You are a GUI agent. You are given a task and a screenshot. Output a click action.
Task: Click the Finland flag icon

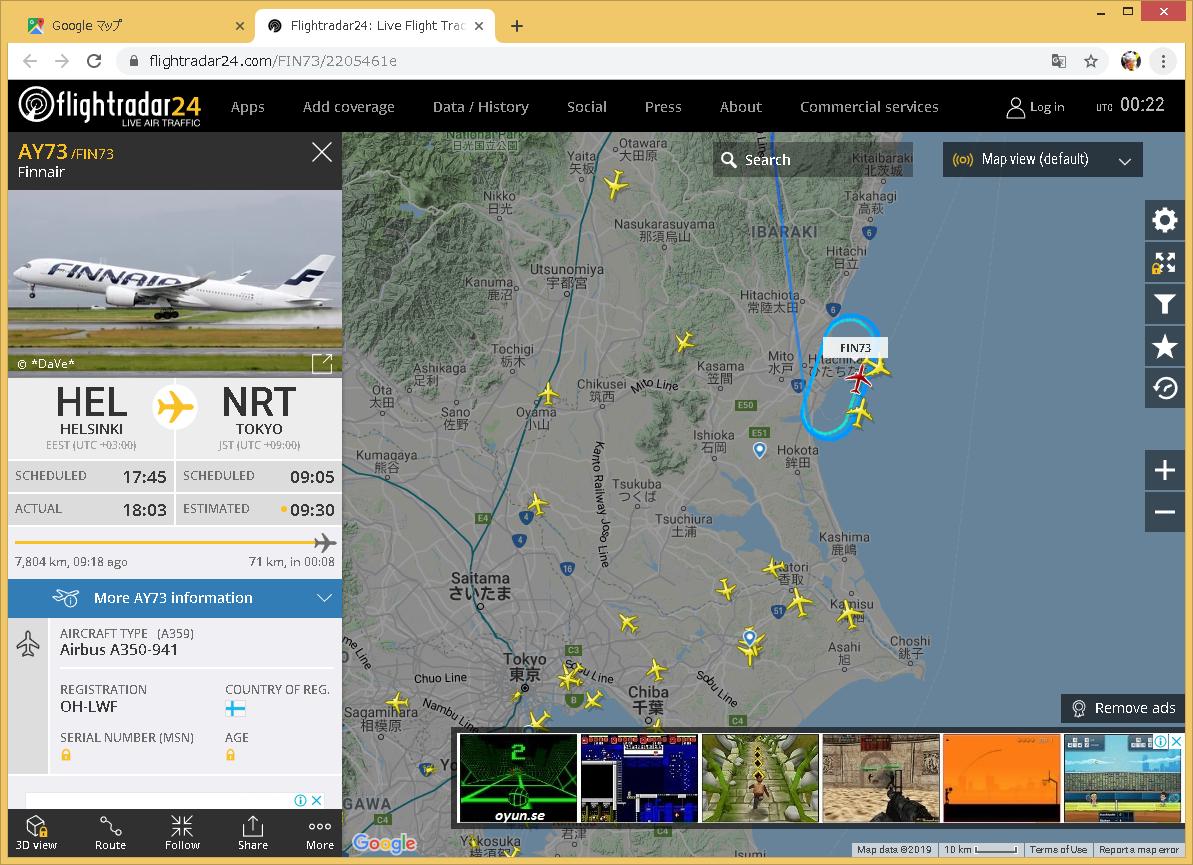tap(235, 709)
